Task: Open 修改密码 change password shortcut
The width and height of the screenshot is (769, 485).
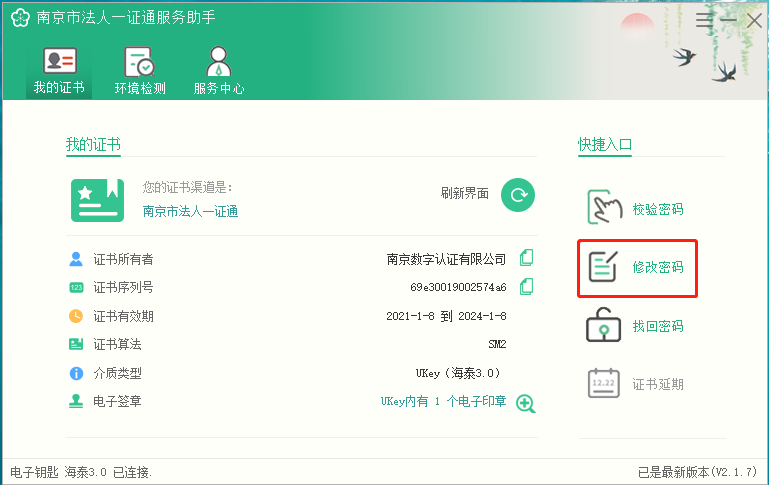Action: tap(637, 268)
